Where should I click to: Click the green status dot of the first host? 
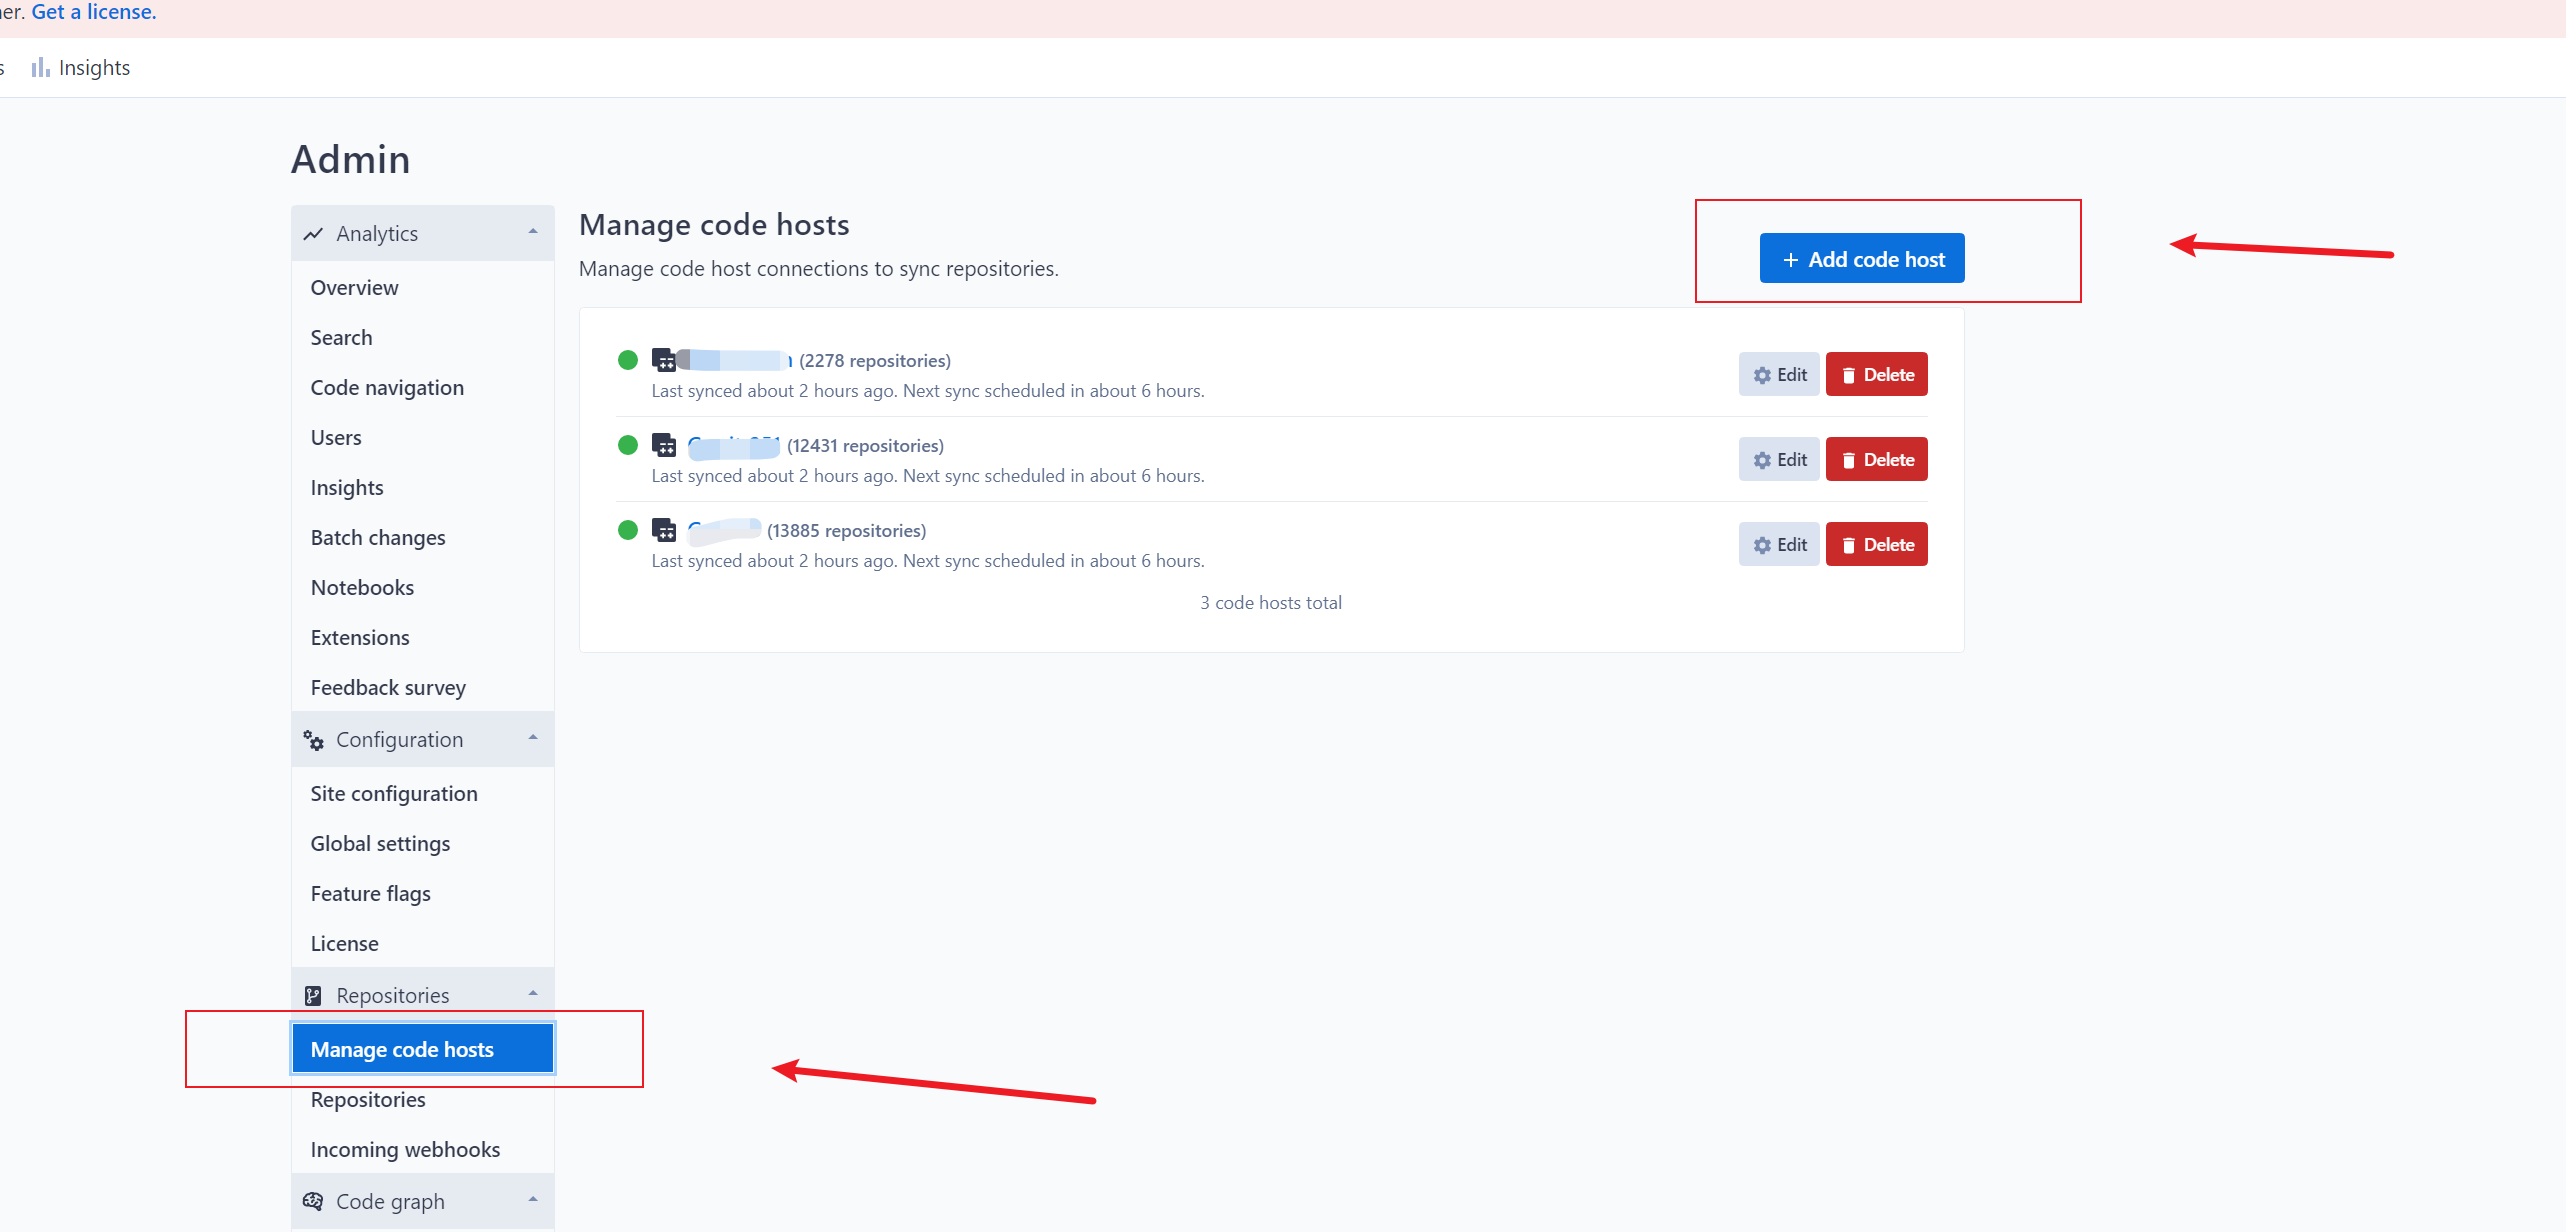click(x=627, y=359)
